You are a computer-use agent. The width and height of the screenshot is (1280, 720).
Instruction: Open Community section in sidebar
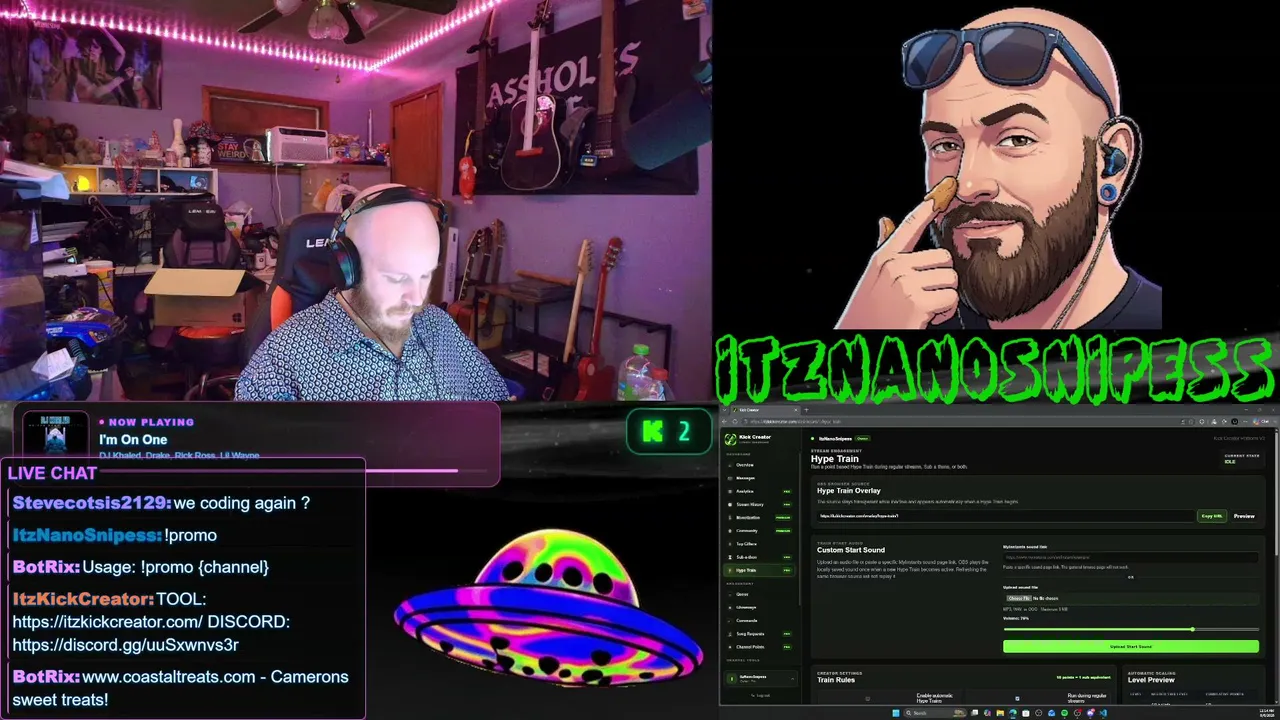[760, 530]
